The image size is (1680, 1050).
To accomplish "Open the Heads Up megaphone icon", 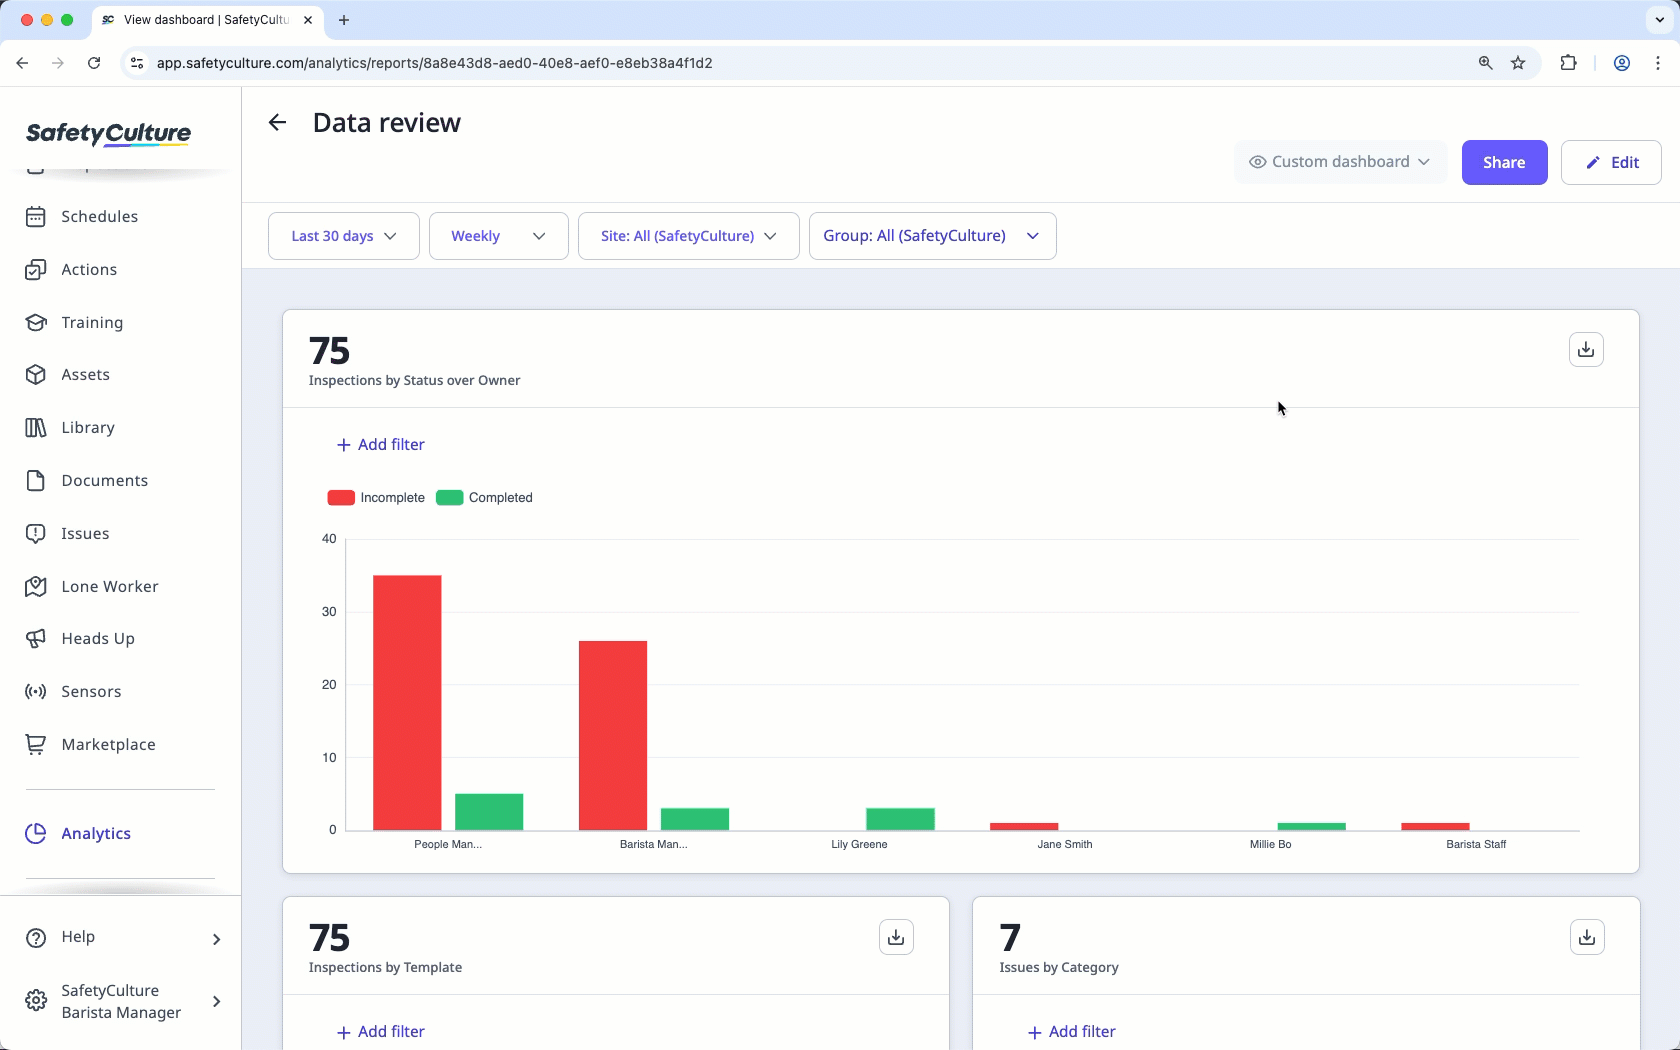I will [x=36, y=639].
